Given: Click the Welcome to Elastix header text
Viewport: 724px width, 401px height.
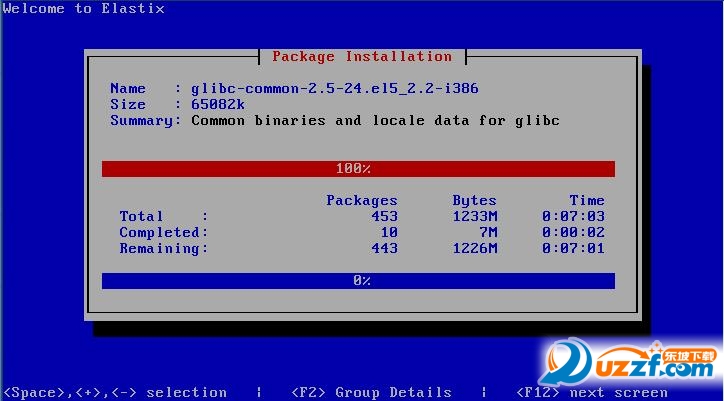Looking at the screenshot, I should [83, 8].
